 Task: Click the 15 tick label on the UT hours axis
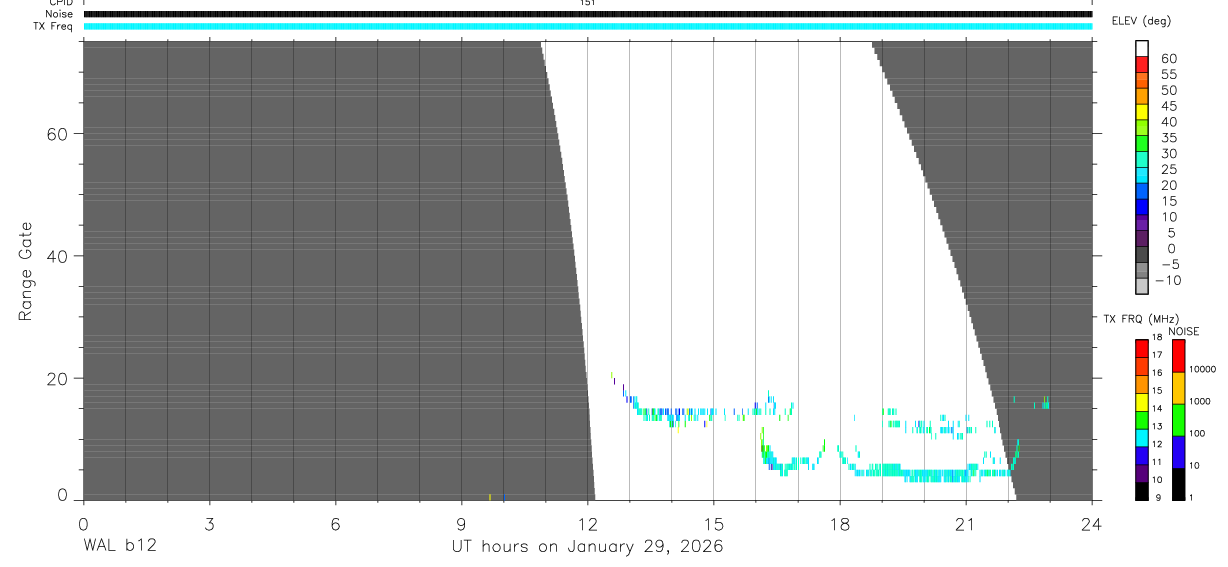point(713,523)
